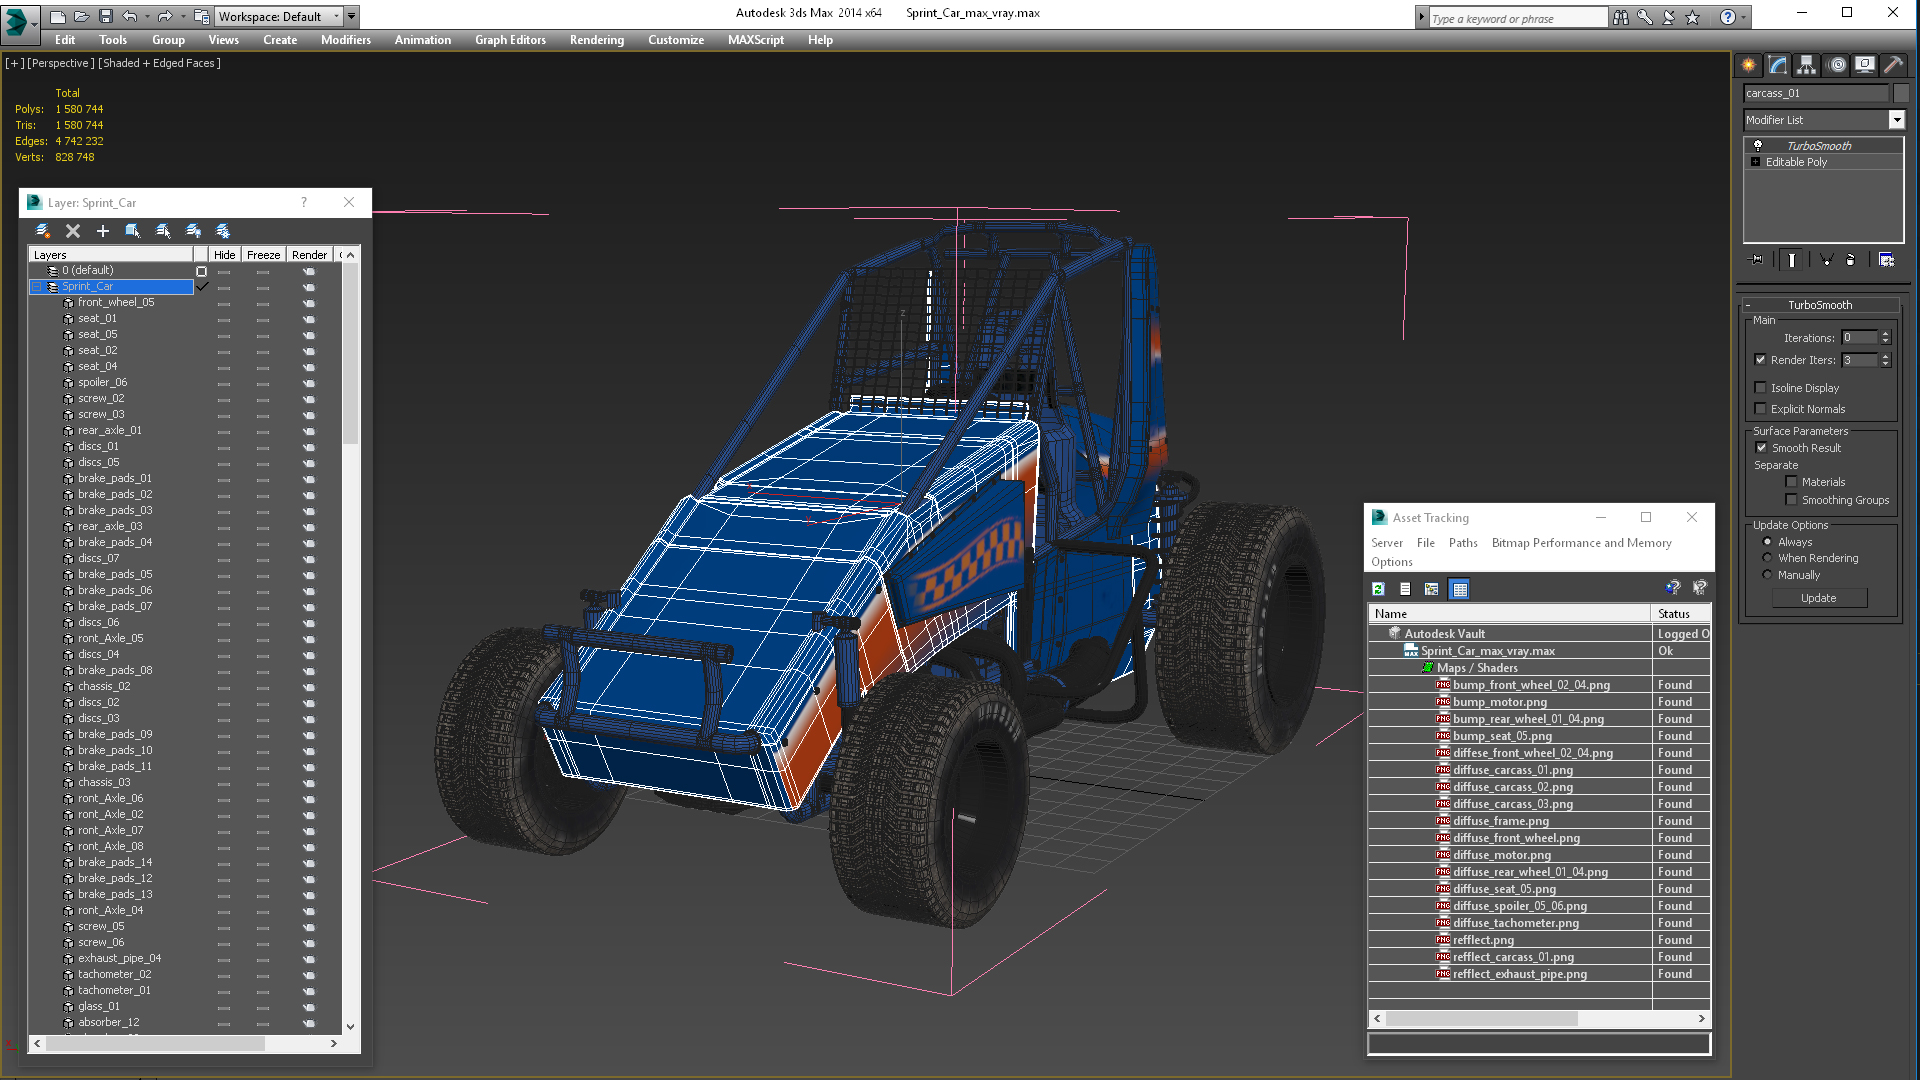1920x1080 pixels.
Task: Switch to the Hierarchy command panel tab
Action: point(1806,65)
